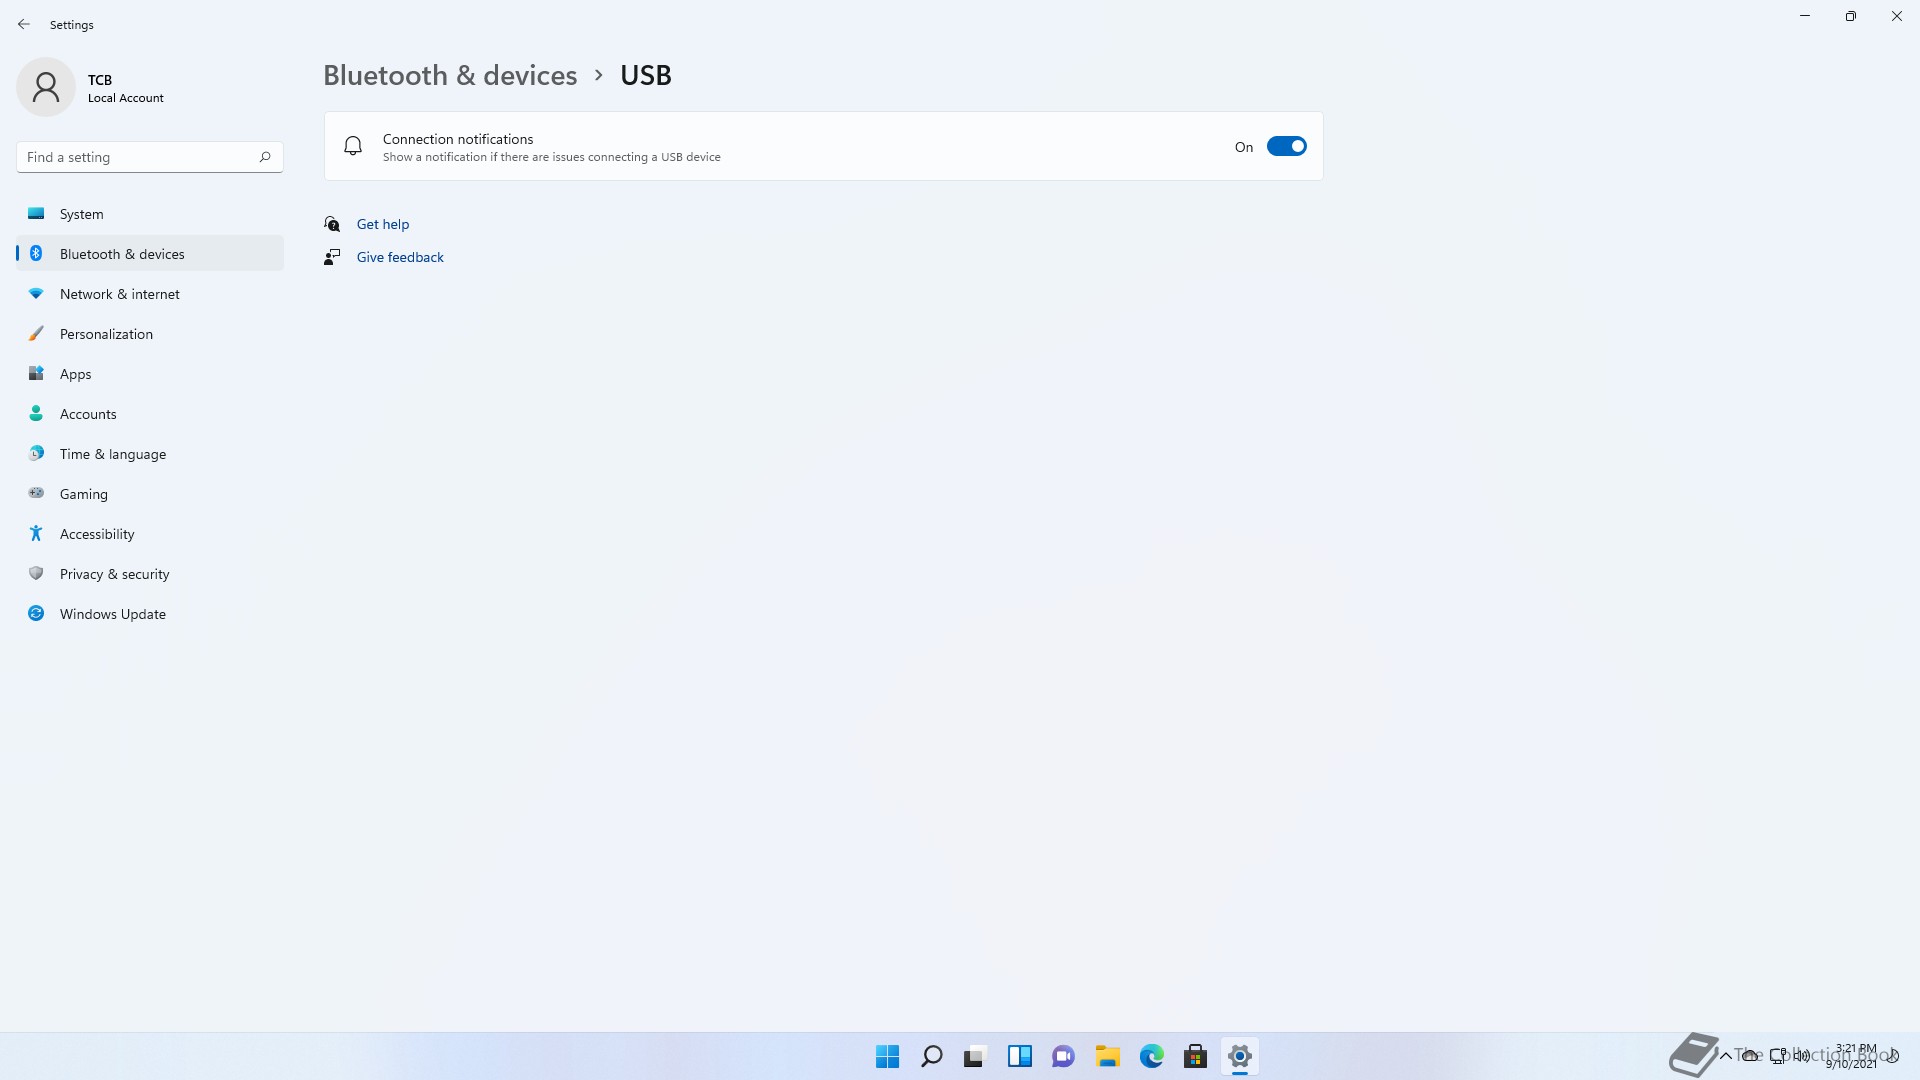This screenshot has width=1920, height=1080.
Task: Click the Windows Update sync icon
Action: coord(36,613)
